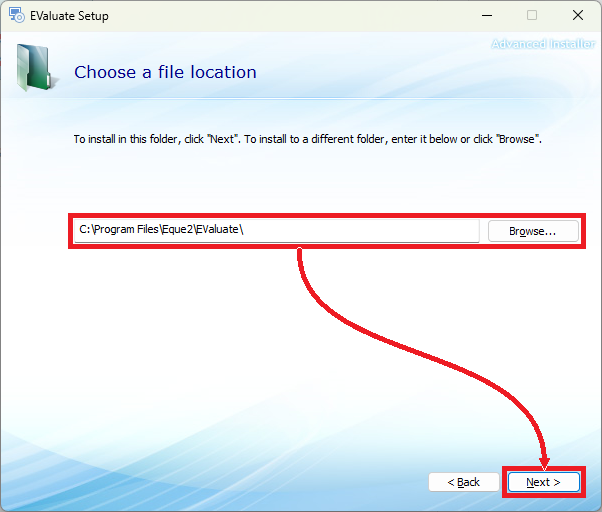Click the "EValuate Setup" title bar text
Screen dimensions: 602x512
coord(69,16)
